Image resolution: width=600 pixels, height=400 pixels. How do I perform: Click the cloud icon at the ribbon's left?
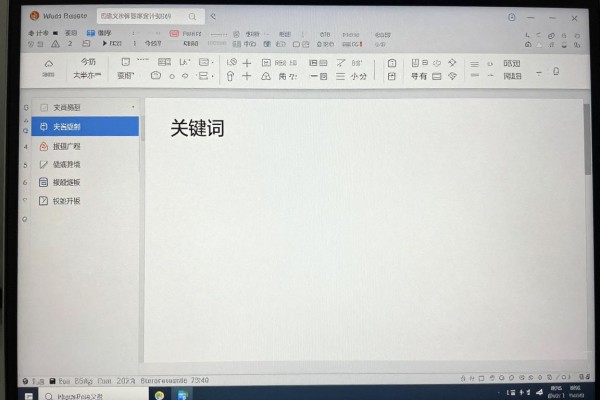click(x=49, y=64)
